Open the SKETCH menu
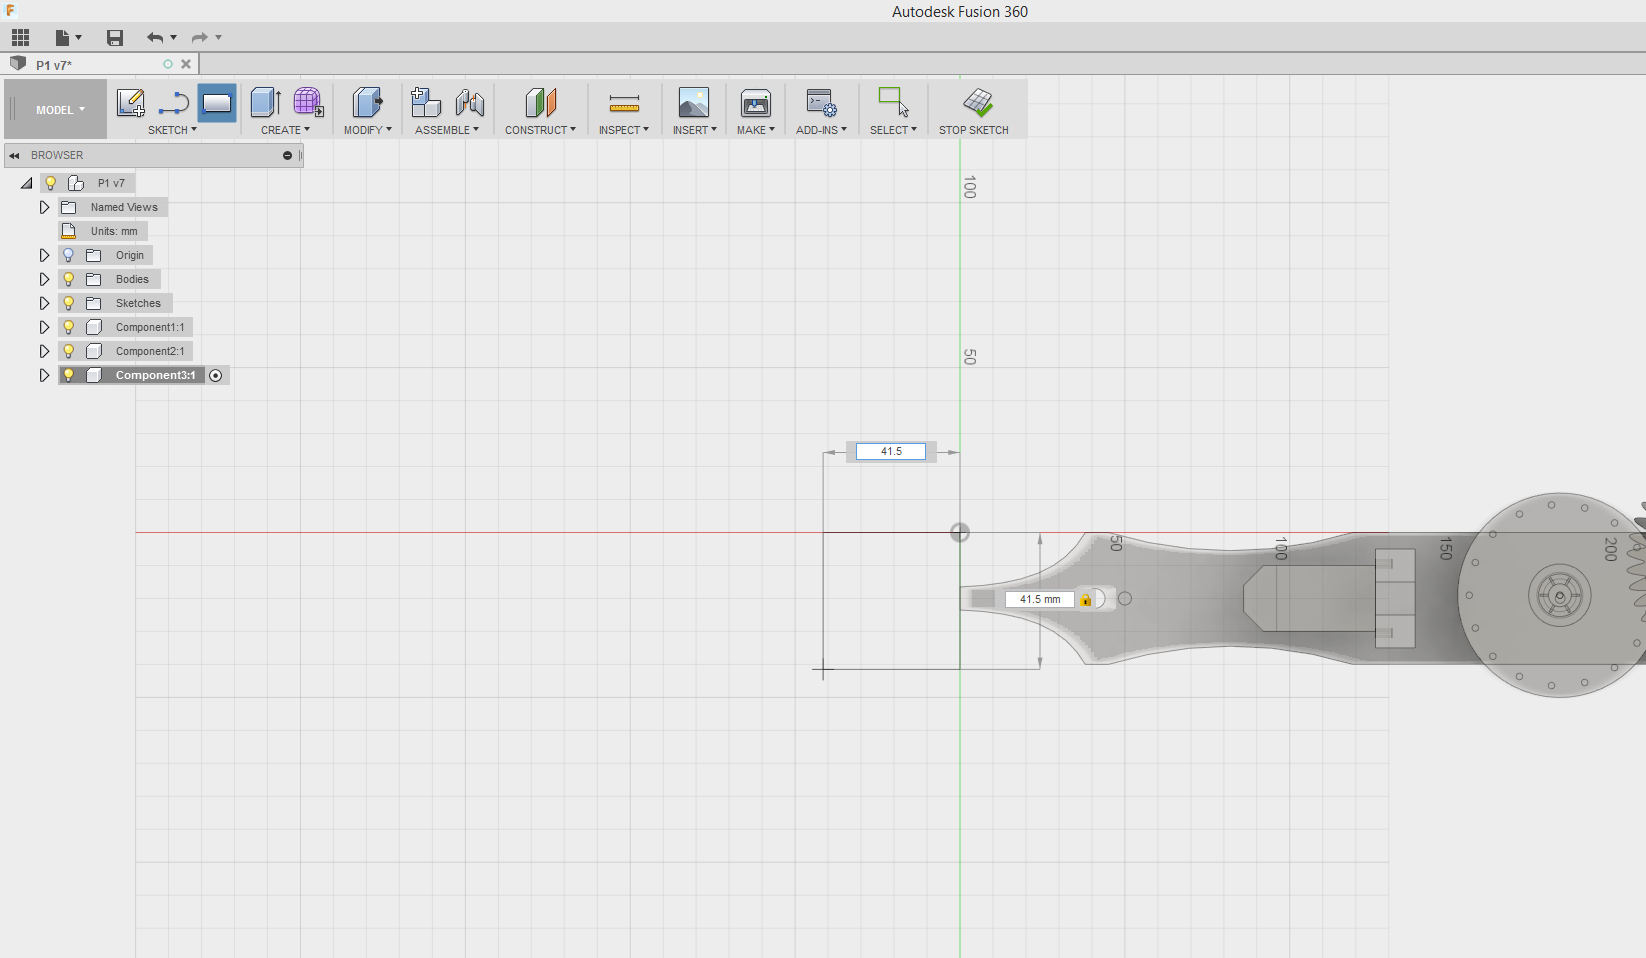 click(x=172, y=130)
